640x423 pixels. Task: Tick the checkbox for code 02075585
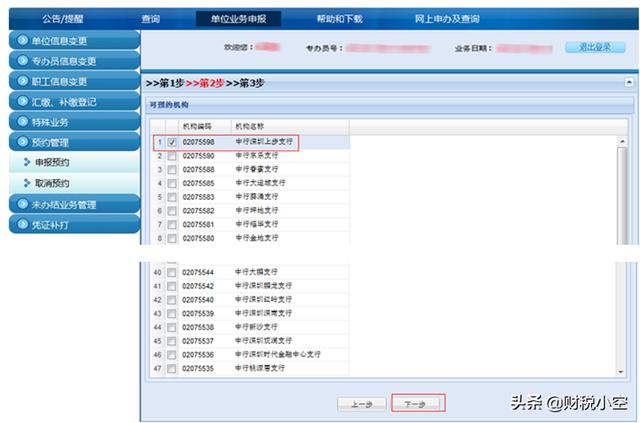[x=172, y=183]
